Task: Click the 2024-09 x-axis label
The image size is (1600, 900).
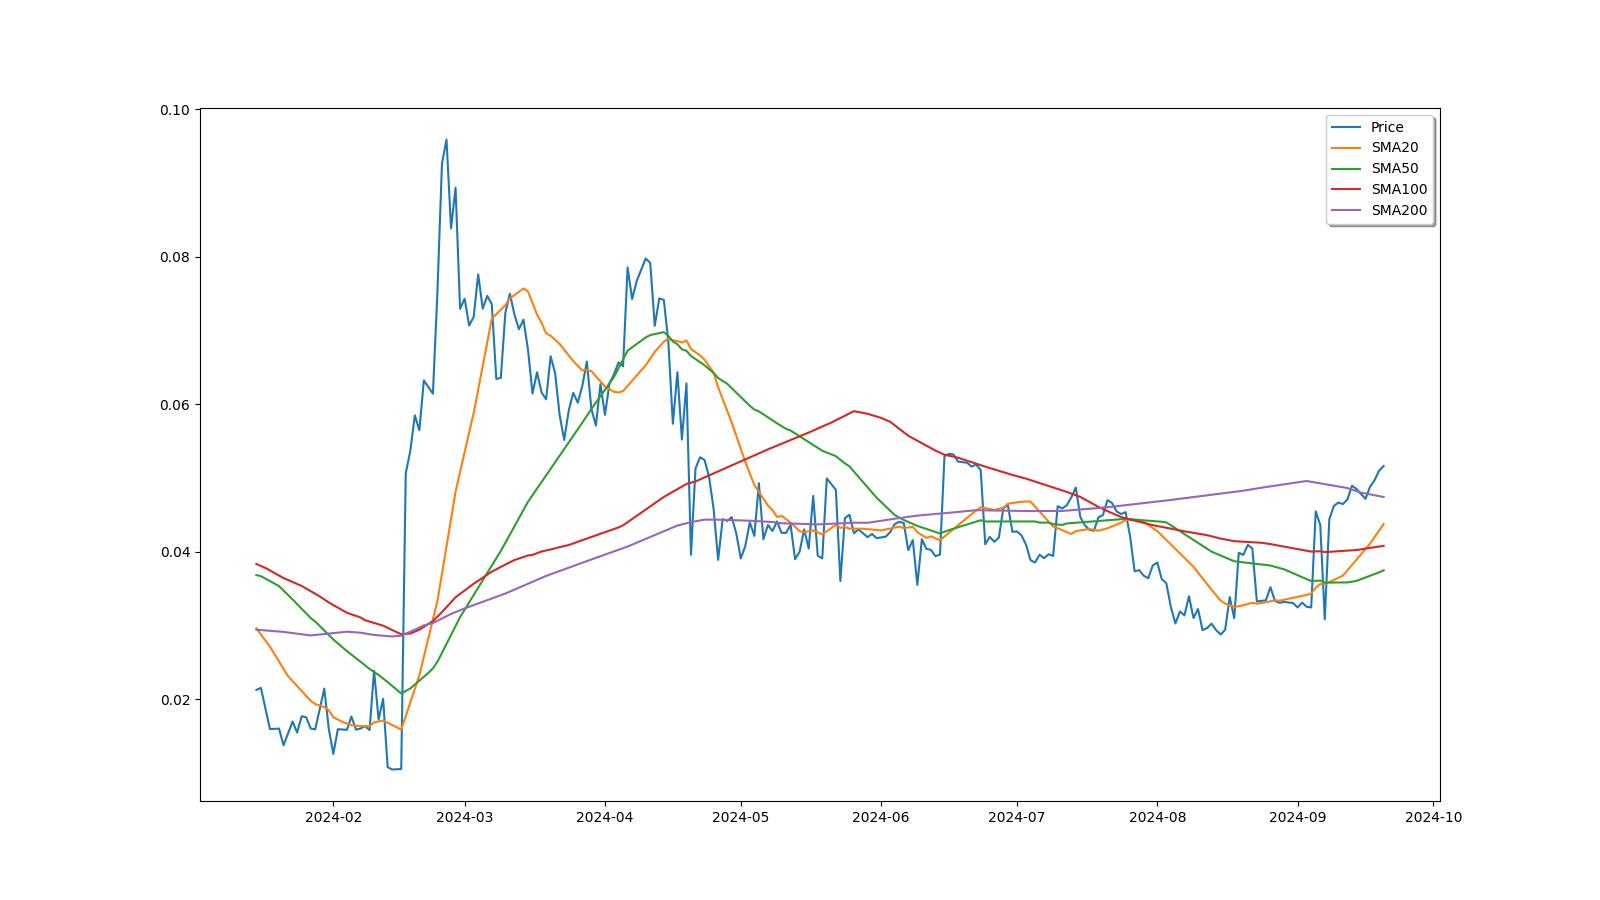Action: coord(1298,817)
